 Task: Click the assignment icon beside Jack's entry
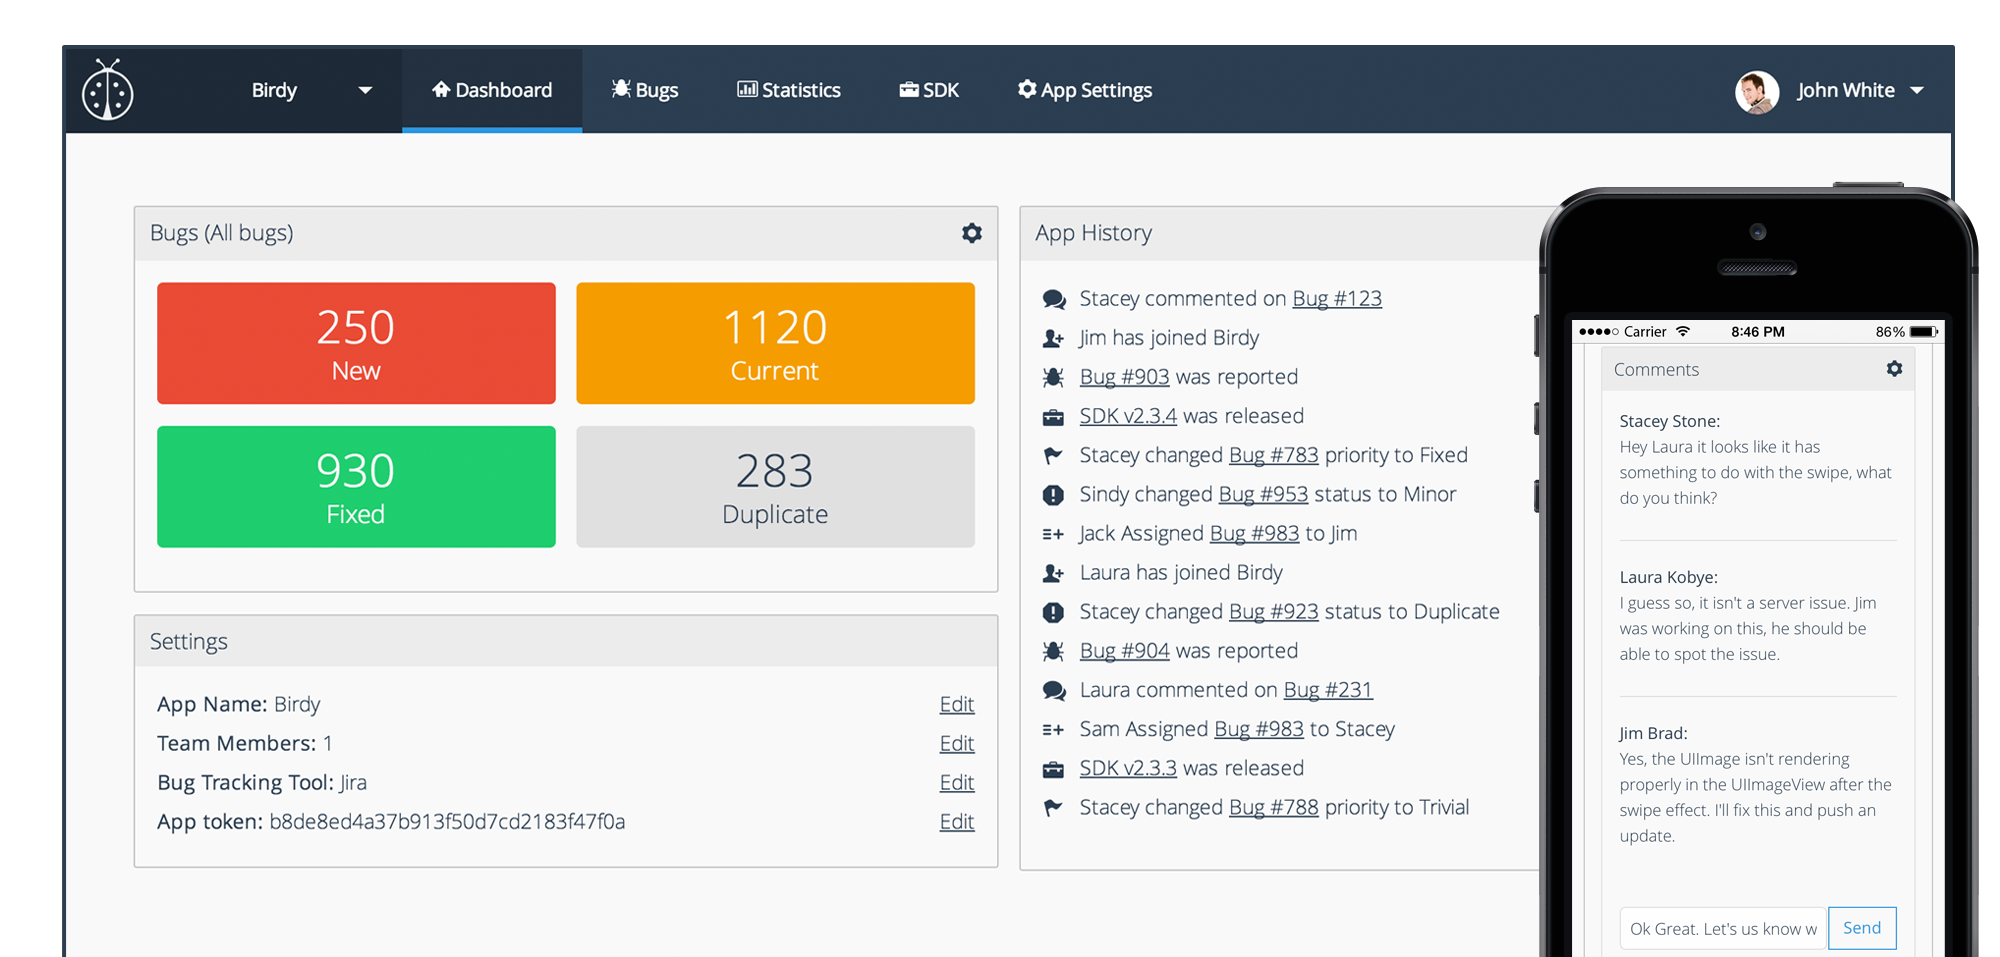tap(1053, 533)
